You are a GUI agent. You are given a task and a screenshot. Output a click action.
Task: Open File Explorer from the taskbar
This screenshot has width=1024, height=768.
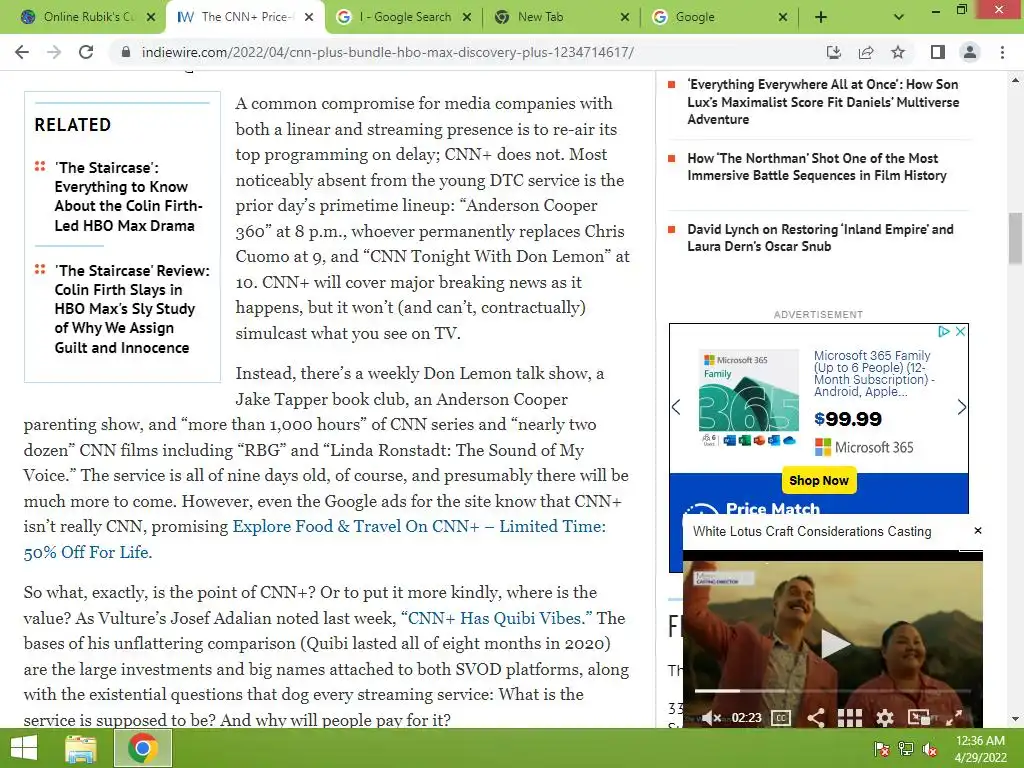(81, 749)
